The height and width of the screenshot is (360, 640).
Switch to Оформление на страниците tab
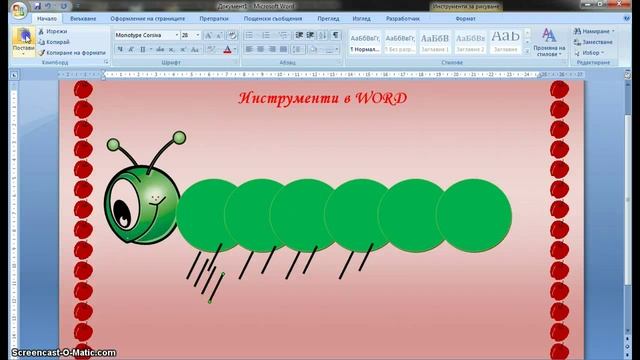147,19
